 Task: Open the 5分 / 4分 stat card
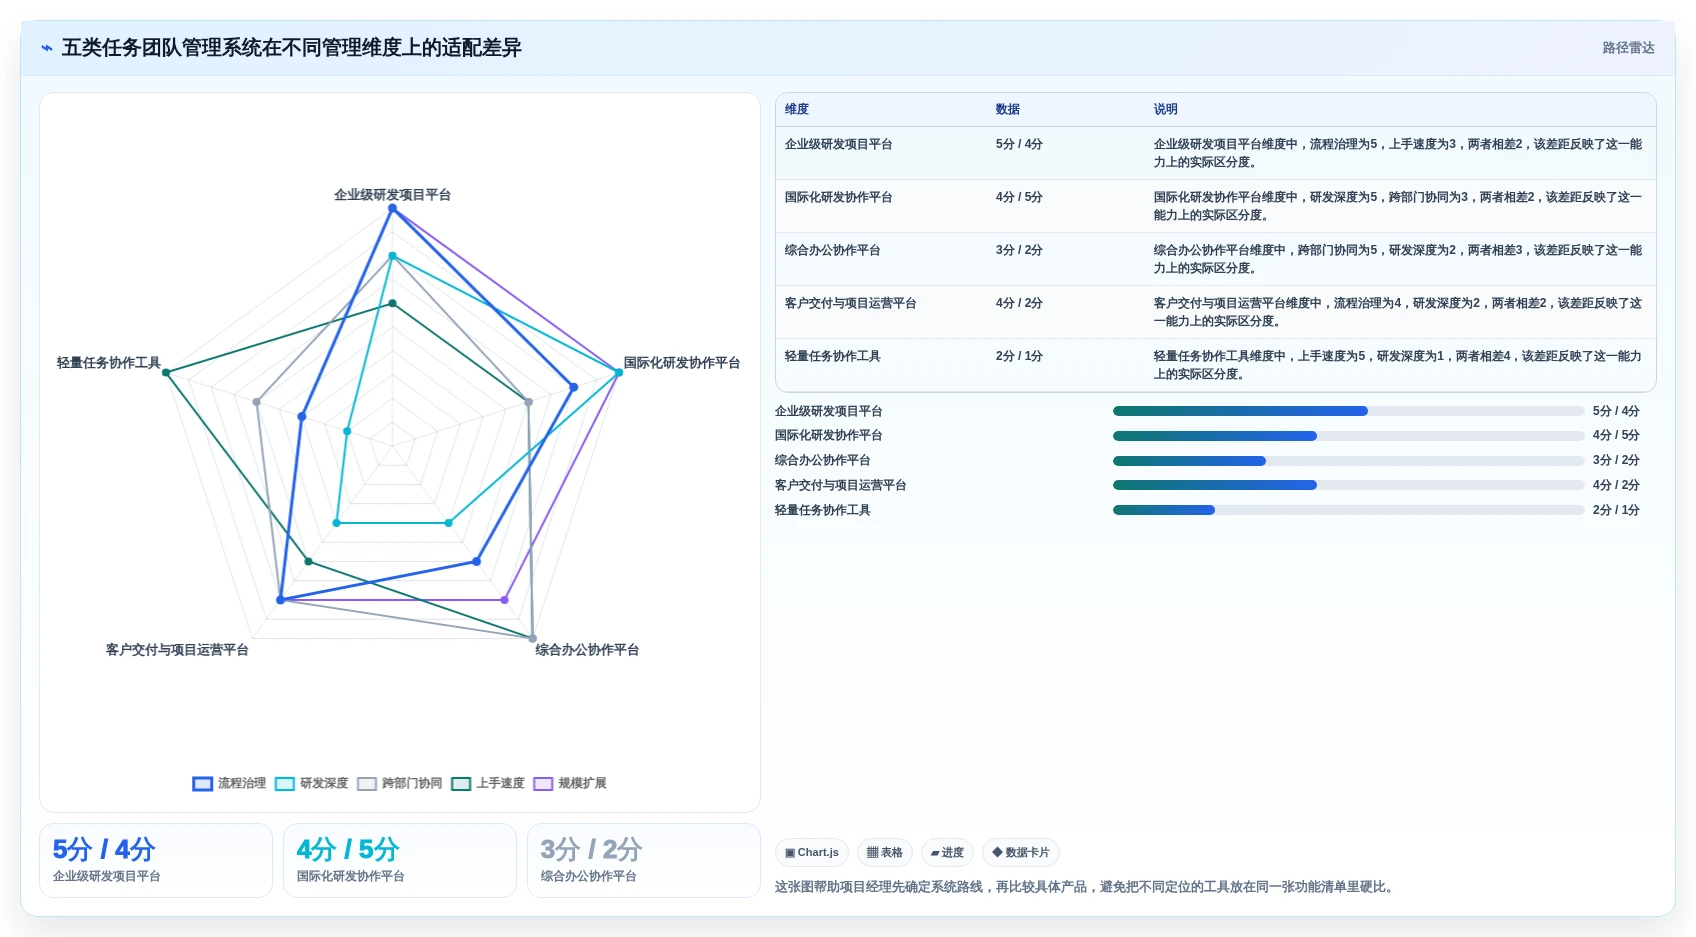tap(156, 860)
